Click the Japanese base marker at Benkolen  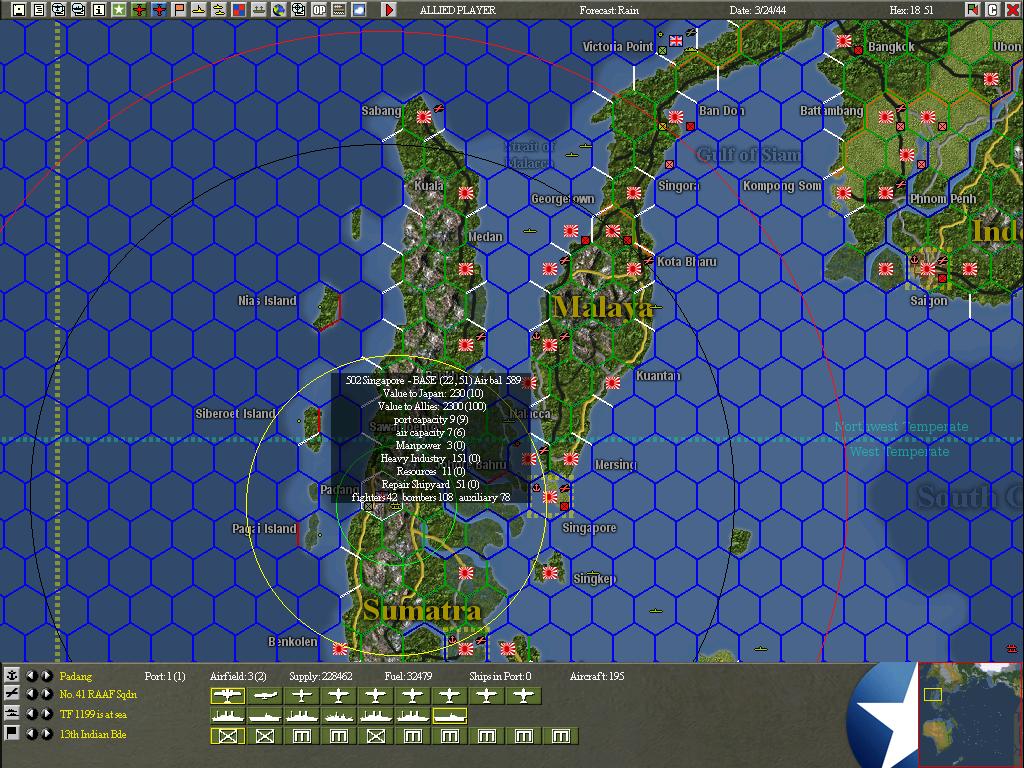[x=340, y=648]
